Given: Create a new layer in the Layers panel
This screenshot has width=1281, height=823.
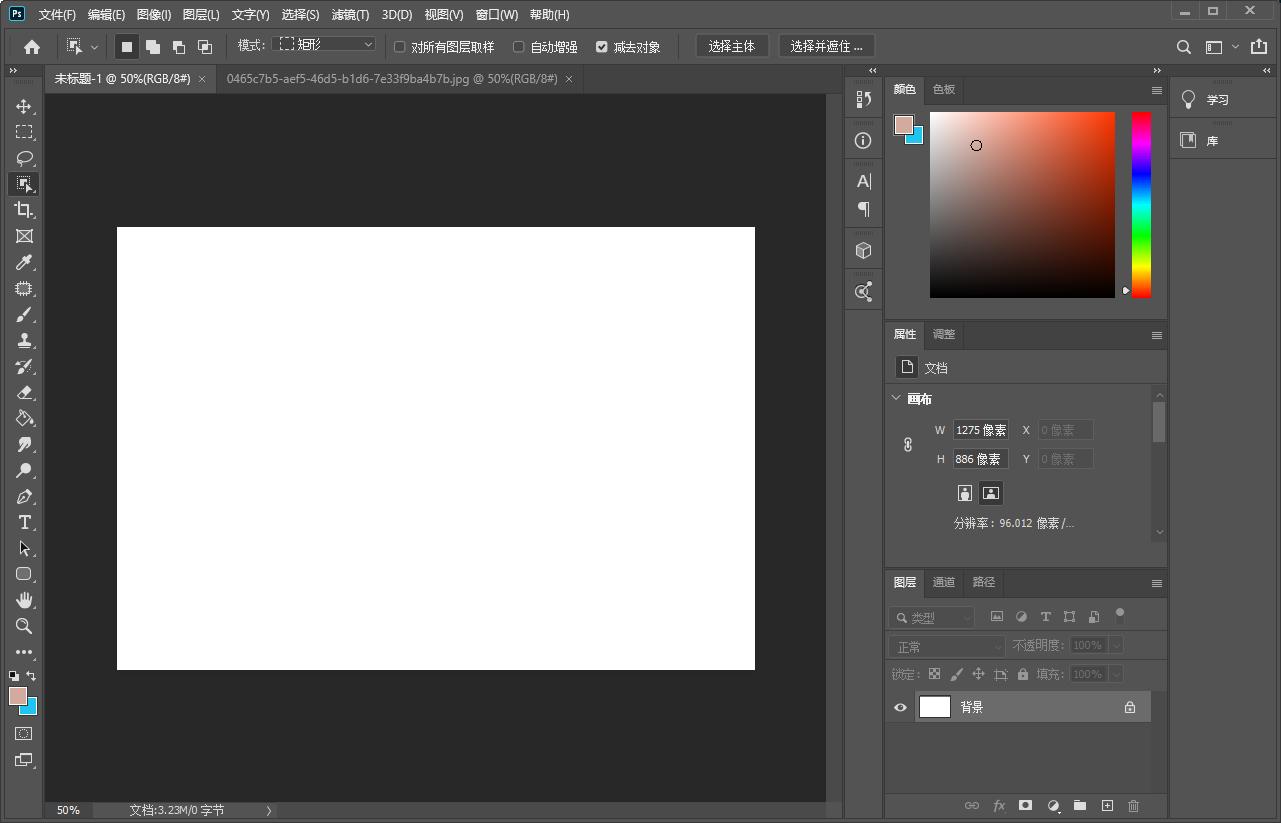Looking at the screenshot, I should pyautogui.click(x=1107, y=805).
